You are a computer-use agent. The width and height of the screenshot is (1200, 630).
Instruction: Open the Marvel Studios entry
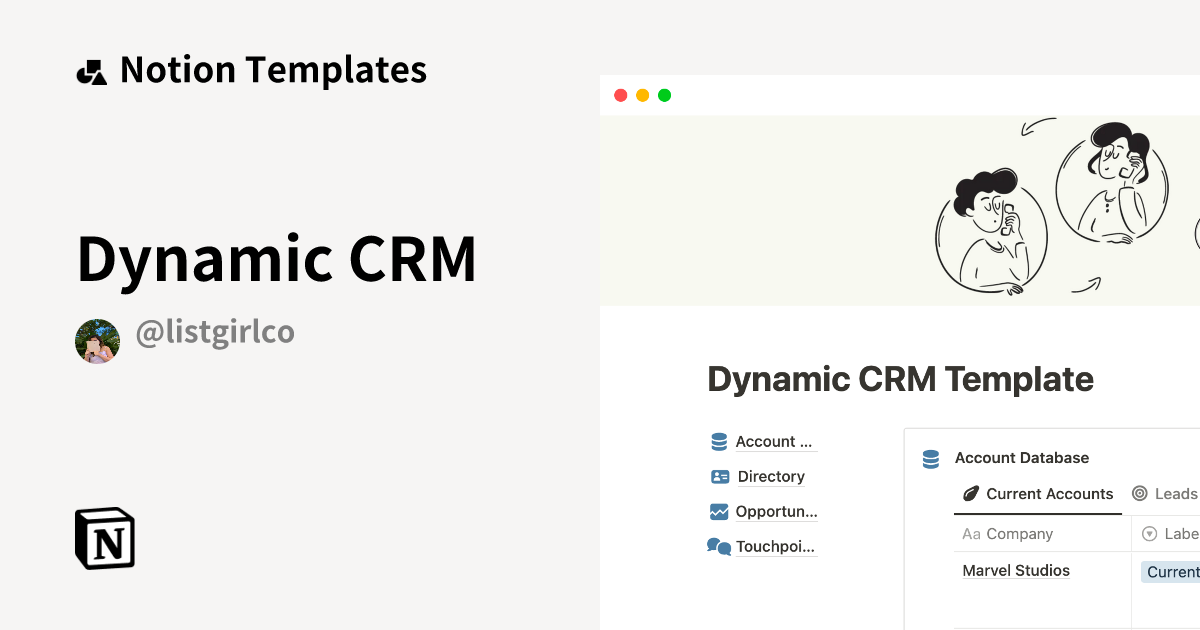1016,570
